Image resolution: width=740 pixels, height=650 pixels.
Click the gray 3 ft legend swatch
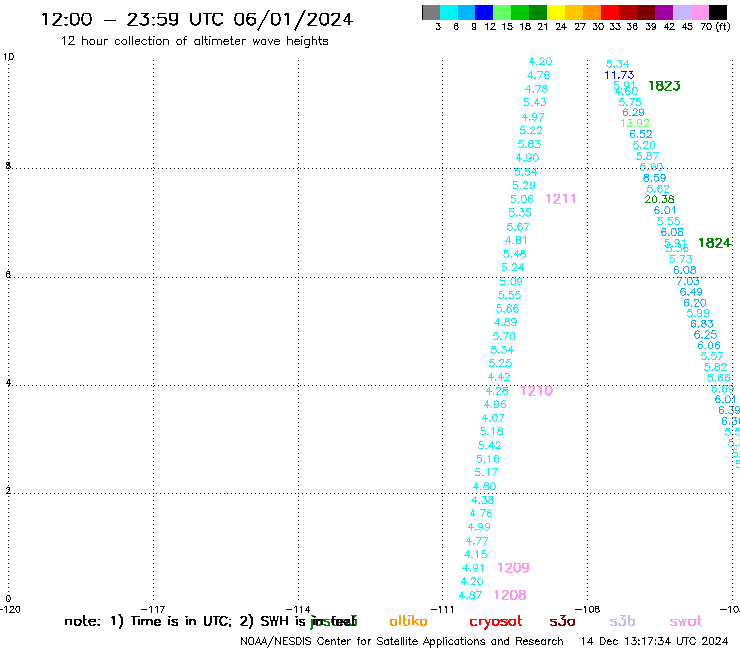431,12
